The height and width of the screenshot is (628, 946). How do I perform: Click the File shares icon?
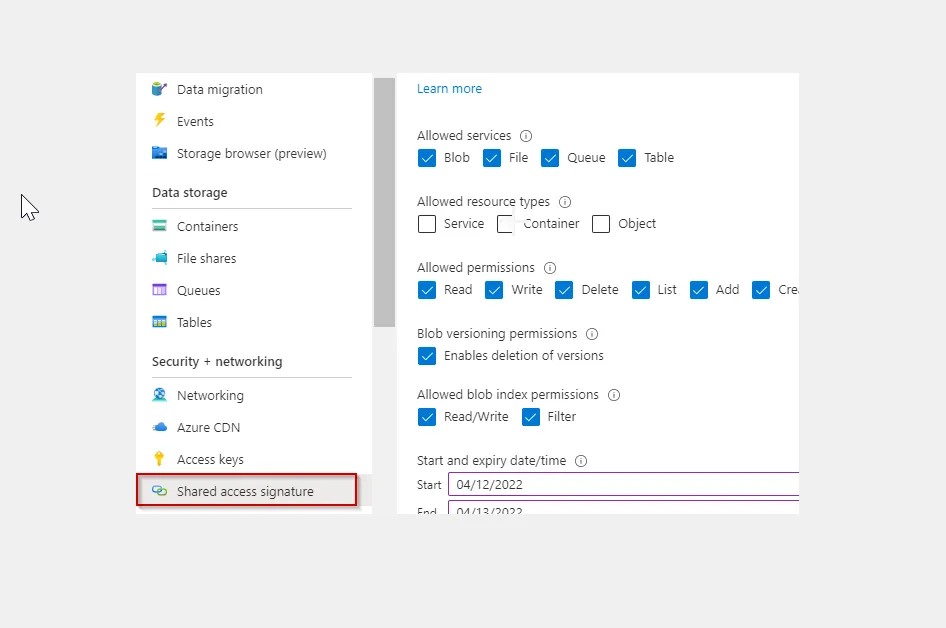coord(160,258)
